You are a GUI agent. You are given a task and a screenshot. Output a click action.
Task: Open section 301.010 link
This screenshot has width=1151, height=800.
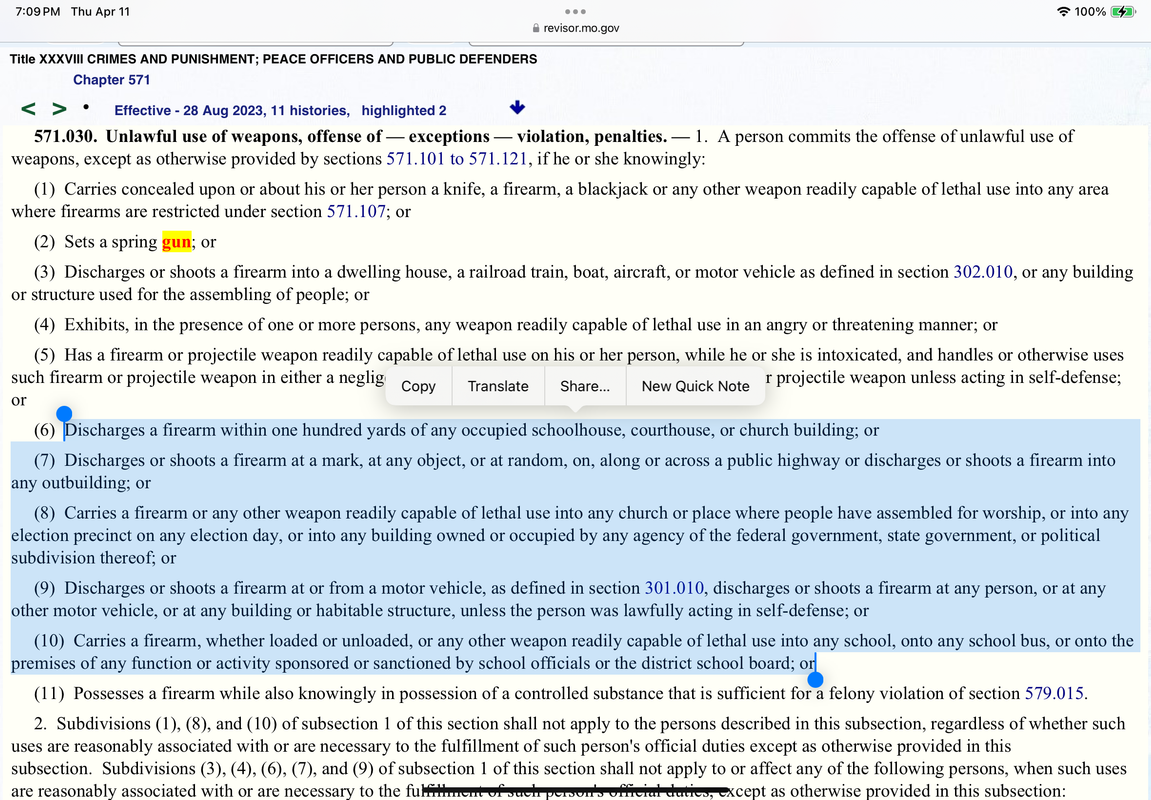[x=674, y=589]
